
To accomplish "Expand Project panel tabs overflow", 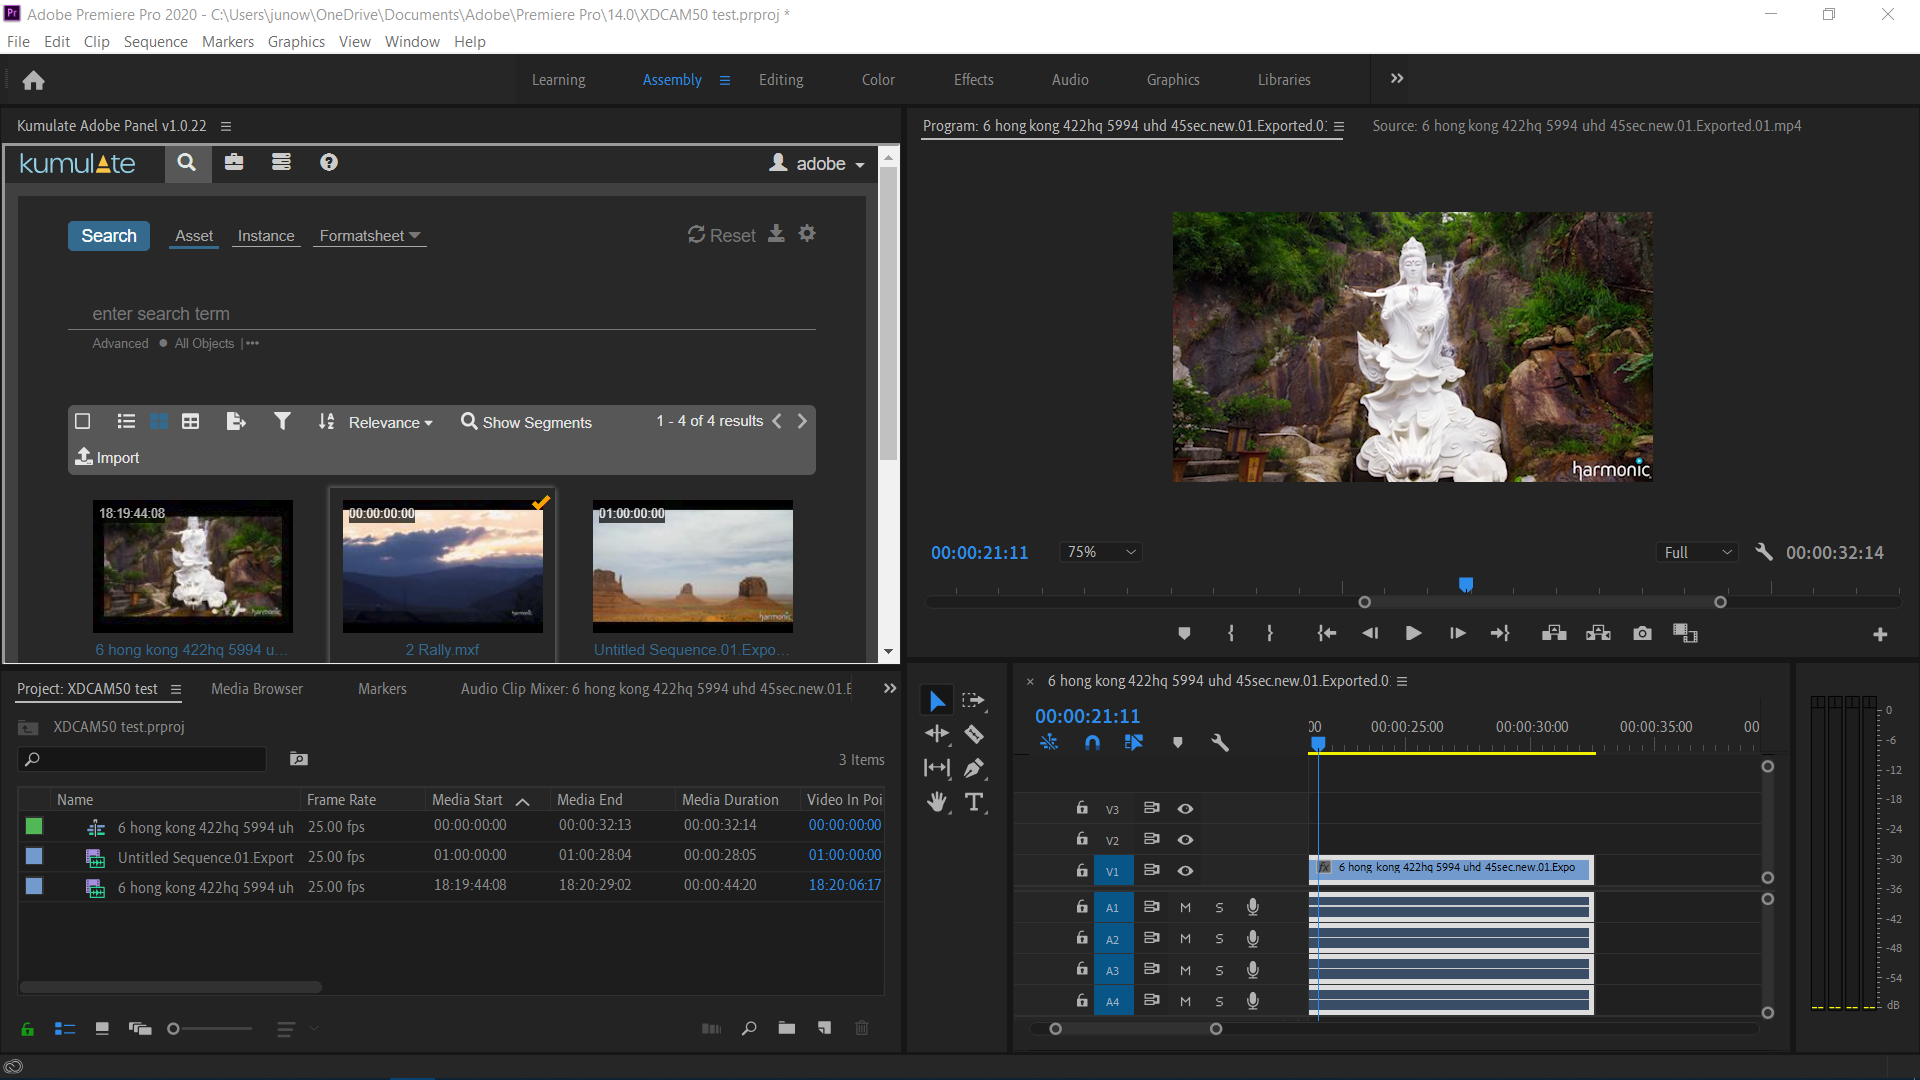I will (890, 689).
